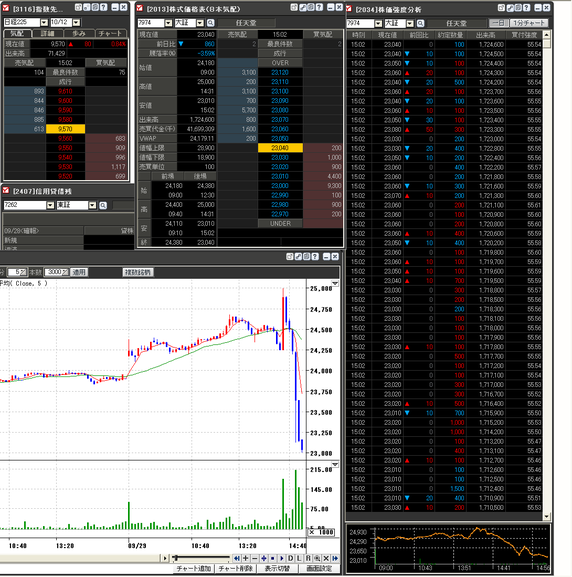Jump to chart start with rewind icon
The image size is (572, 577).
(237, 558)
